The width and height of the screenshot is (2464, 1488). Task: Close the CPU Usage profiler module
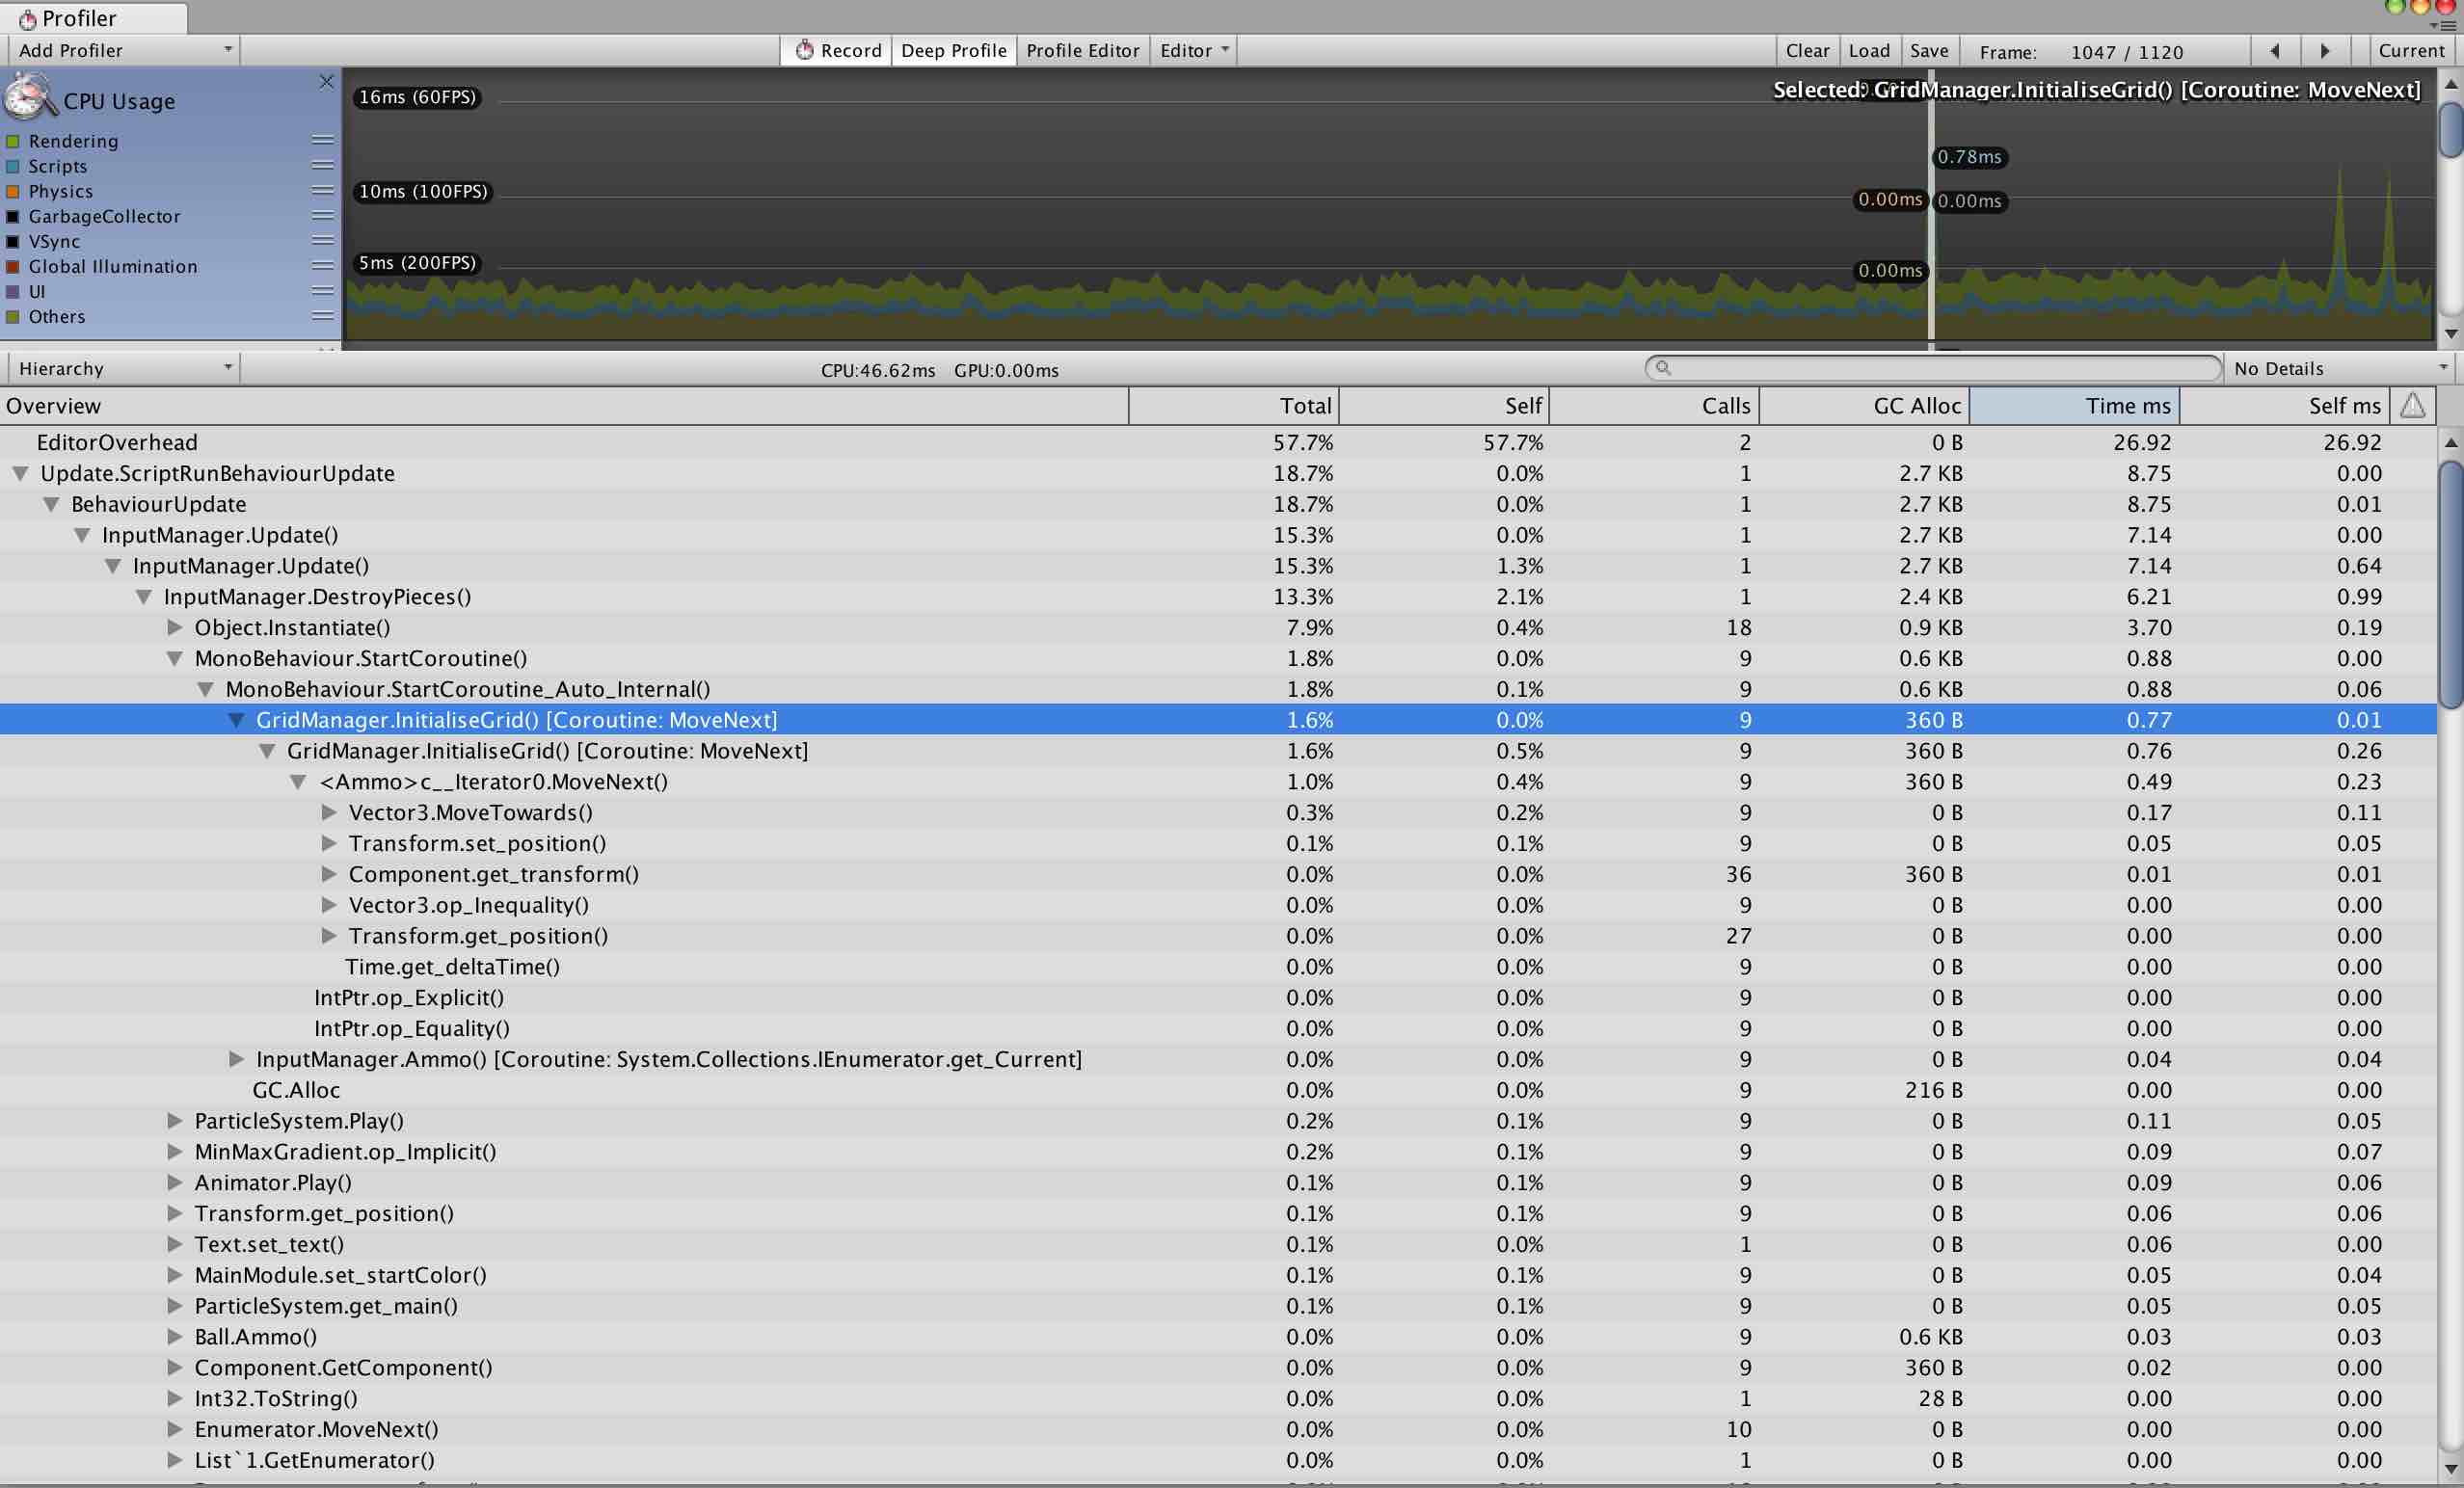[x=326, y=82]
